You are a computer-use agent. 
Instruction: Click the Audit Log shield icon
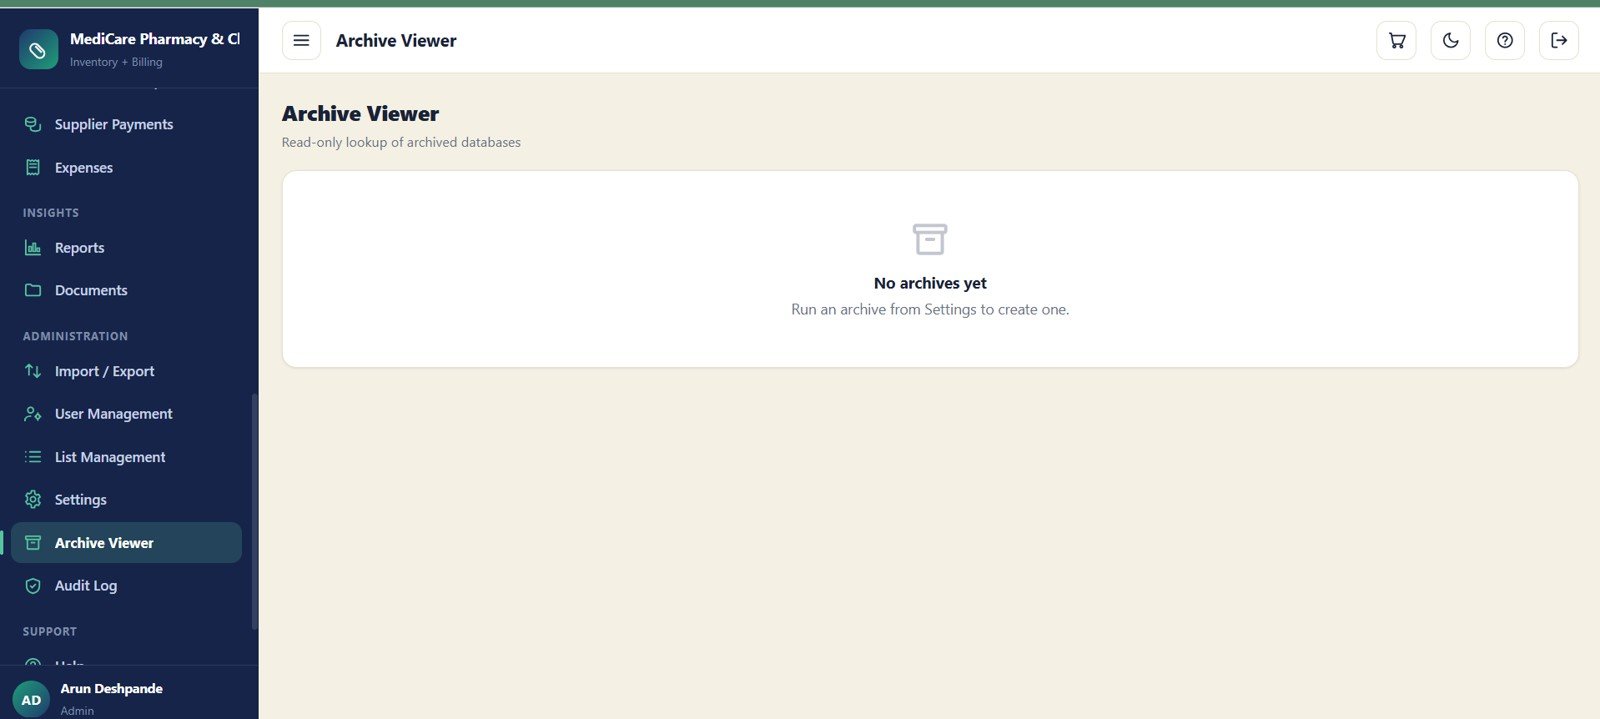tap(33, 586)
